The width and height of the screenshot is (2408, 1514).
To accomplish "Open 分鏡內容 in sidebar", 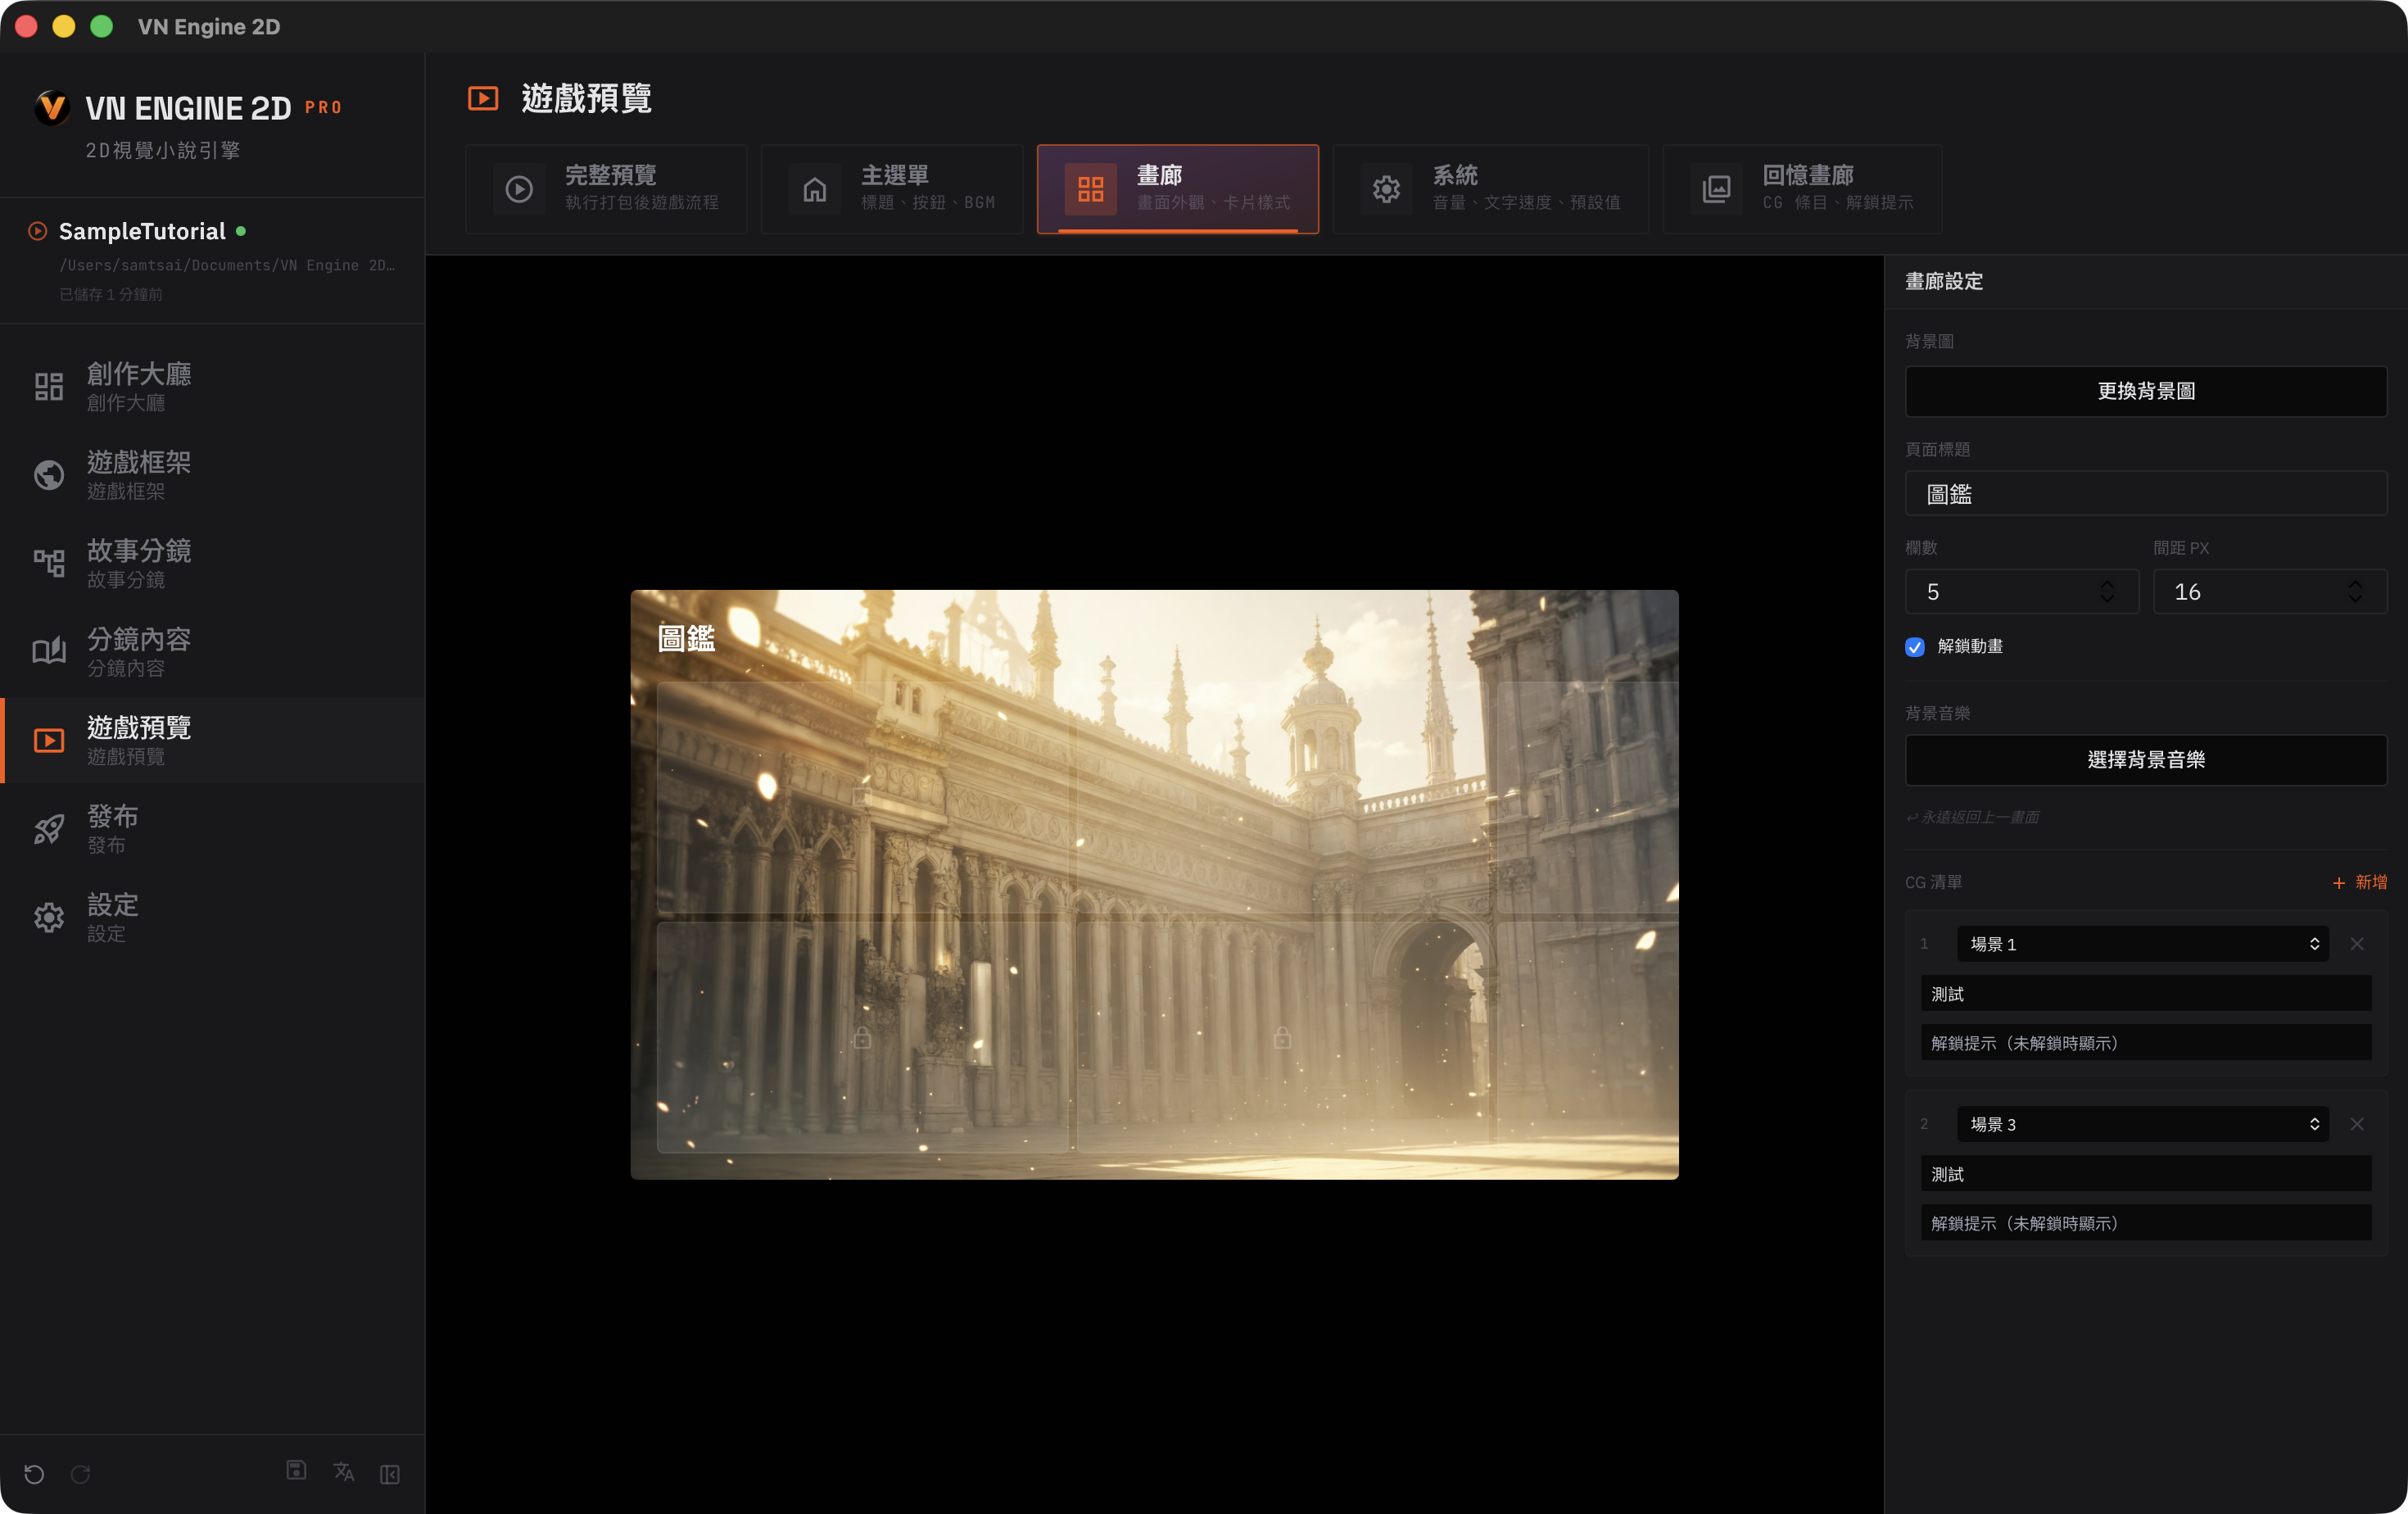I will point(213,652).
